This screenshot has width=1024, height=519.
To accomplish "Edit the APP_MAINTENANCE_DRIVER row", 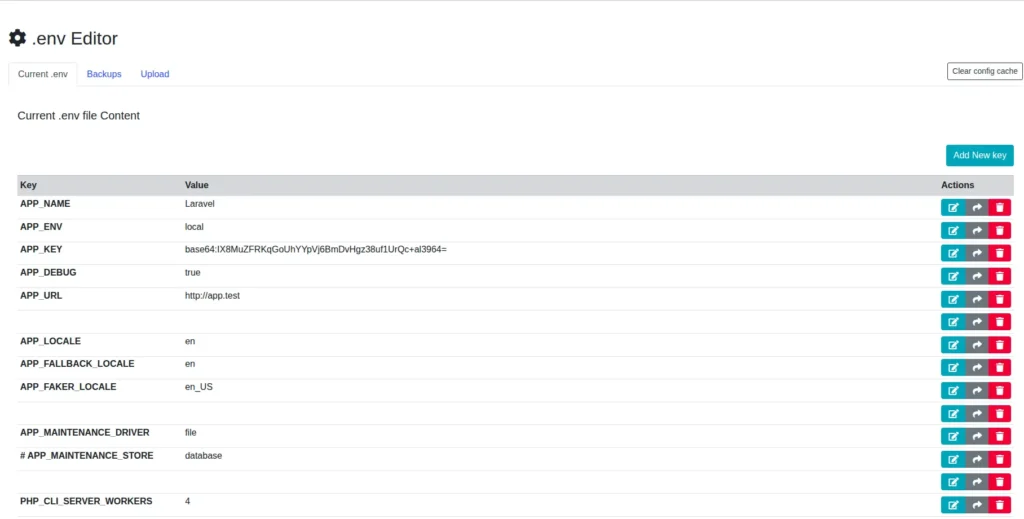I will [953, 437].
